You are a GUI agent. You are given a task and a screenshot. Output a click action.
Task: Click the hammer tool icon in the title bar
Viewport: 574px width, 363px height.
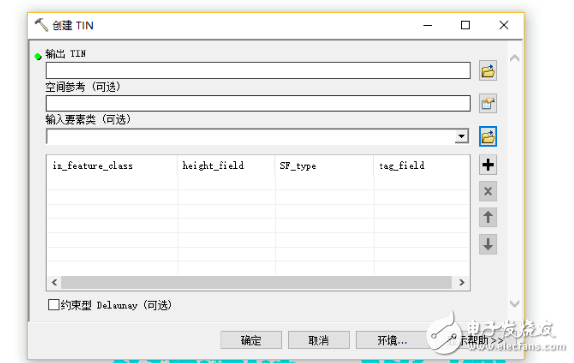(x=41, y=25)
